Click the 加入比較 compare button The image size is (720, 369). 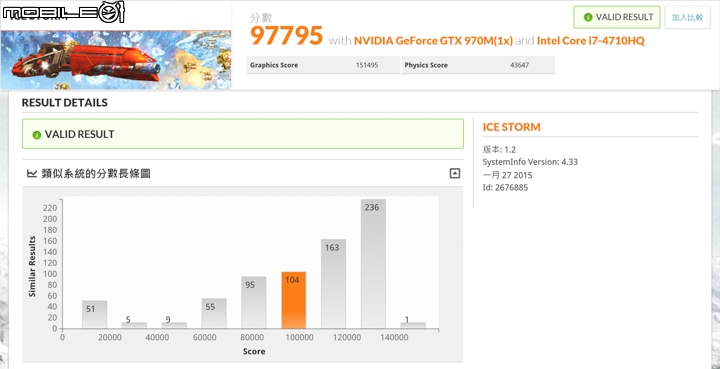pyautogui.click(x=687, y=17)
